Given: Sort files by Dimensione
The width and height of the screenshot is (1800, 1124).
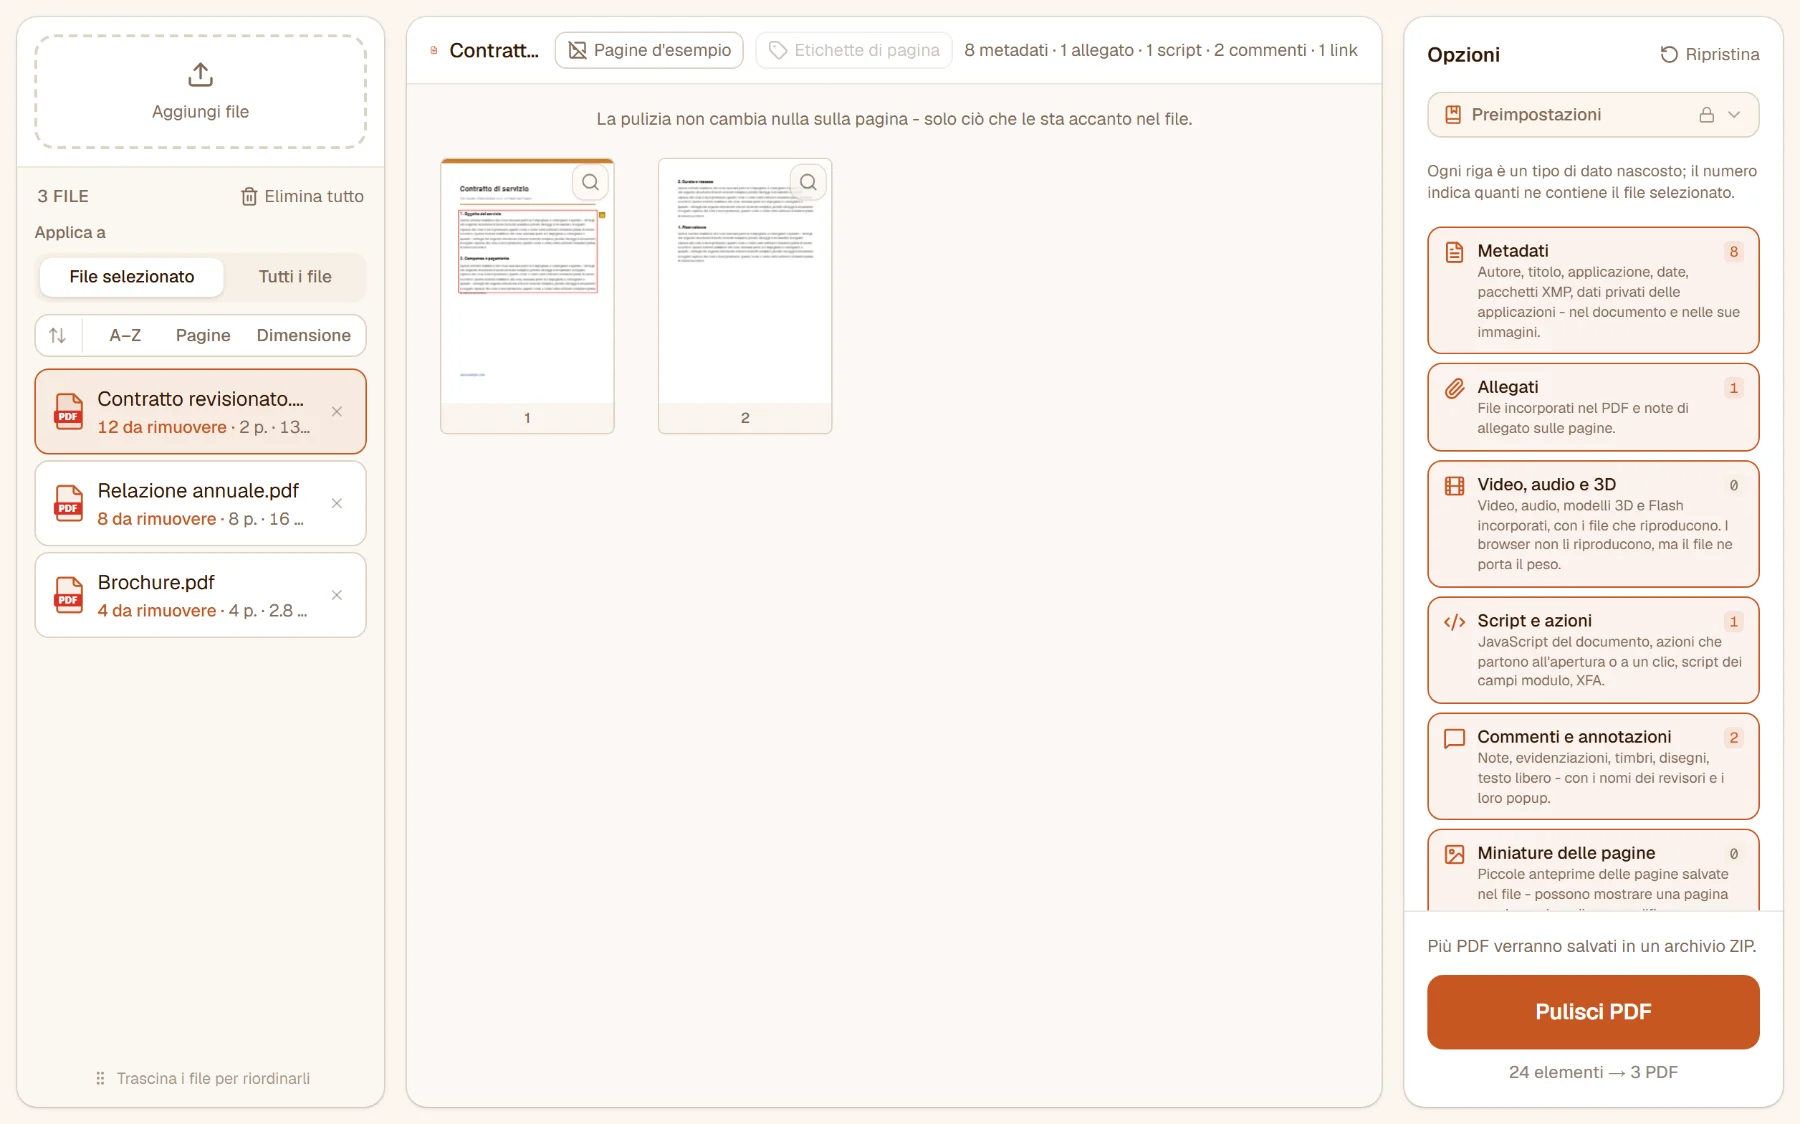Looking at the screenshot, I should click(304, 335).
